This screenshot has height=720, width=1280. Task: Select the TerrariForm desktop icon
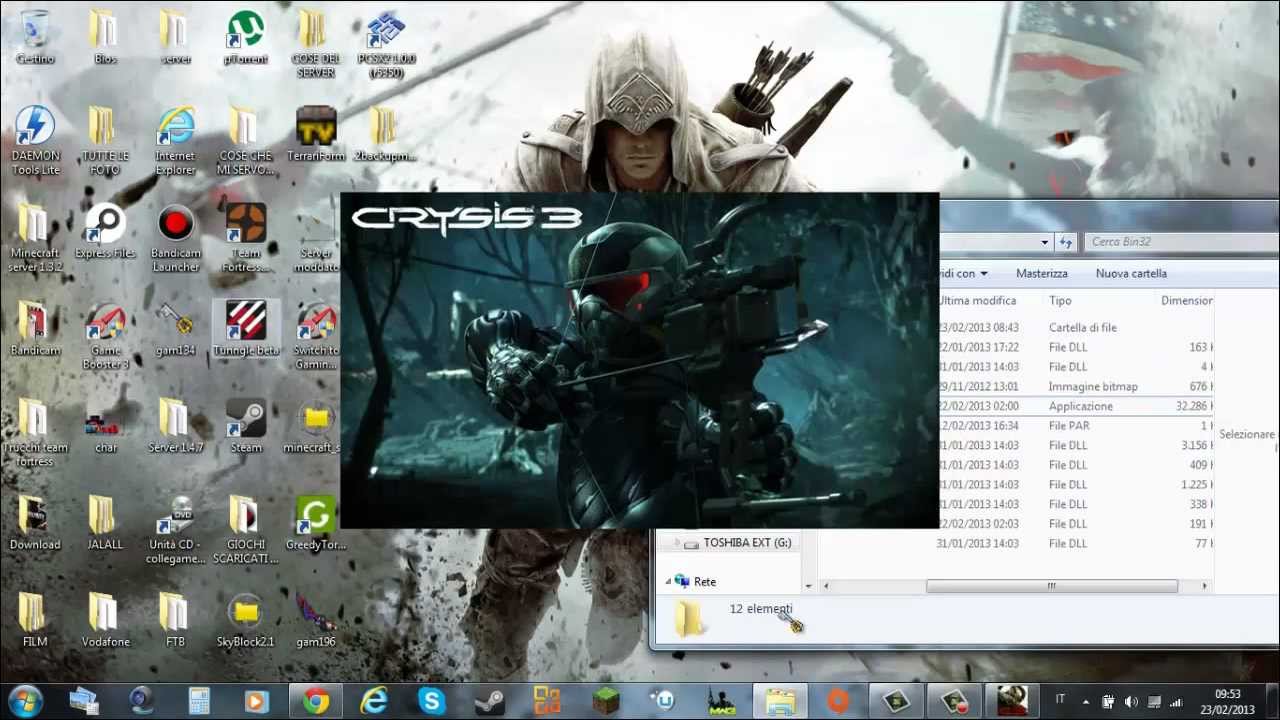pos(316,134)
